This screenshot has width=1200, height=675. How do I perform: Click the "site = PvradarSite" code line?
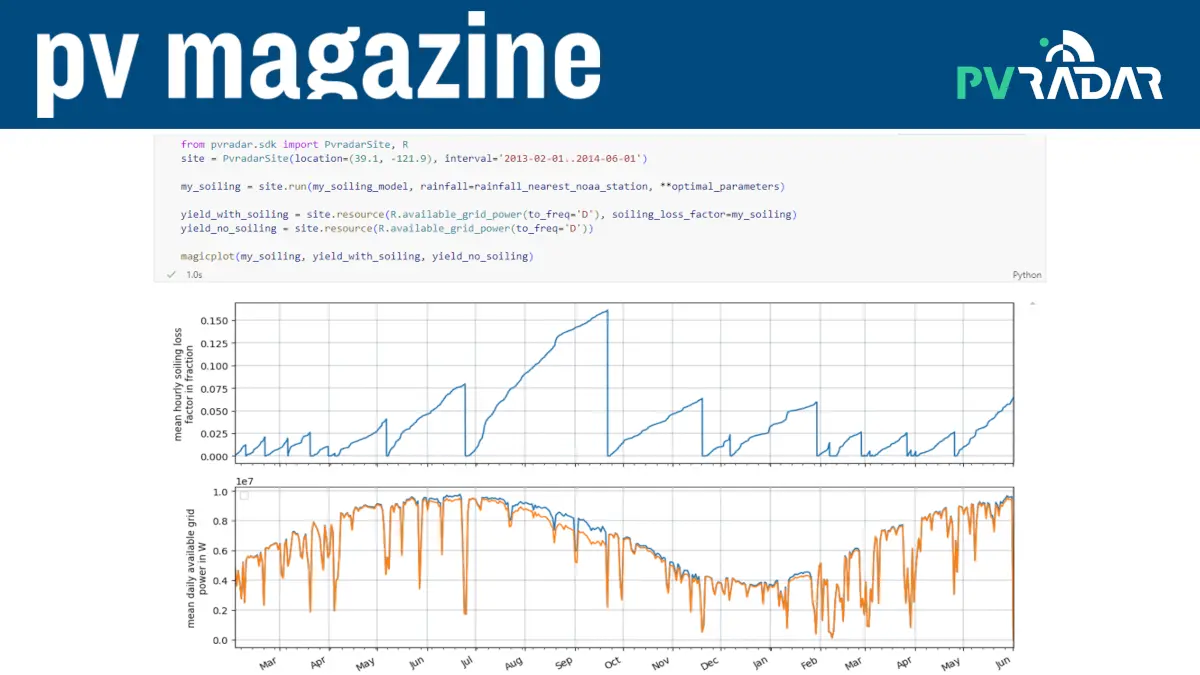(415, 158)
